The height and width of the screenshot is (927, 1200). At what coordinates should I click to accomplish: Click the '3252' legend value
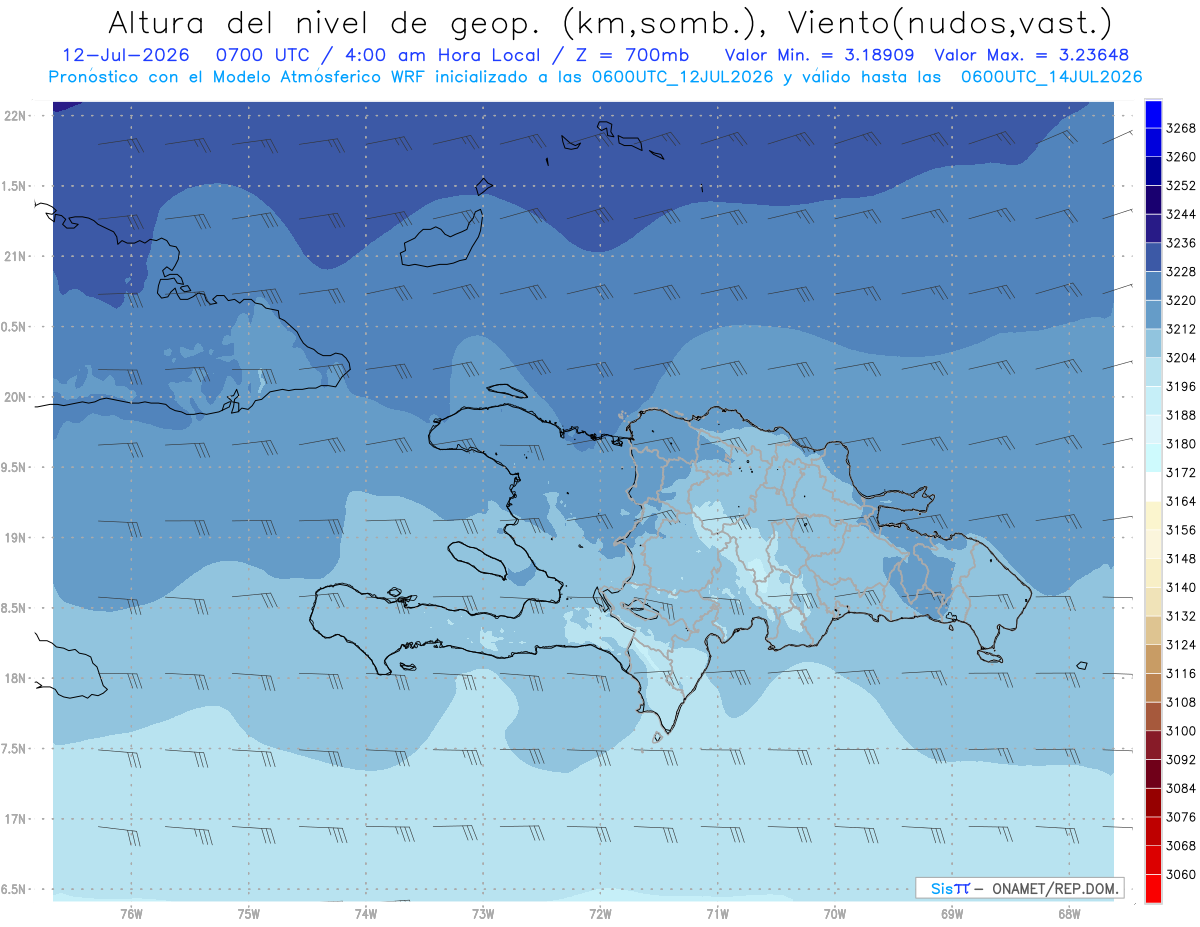click(1181, 185)
